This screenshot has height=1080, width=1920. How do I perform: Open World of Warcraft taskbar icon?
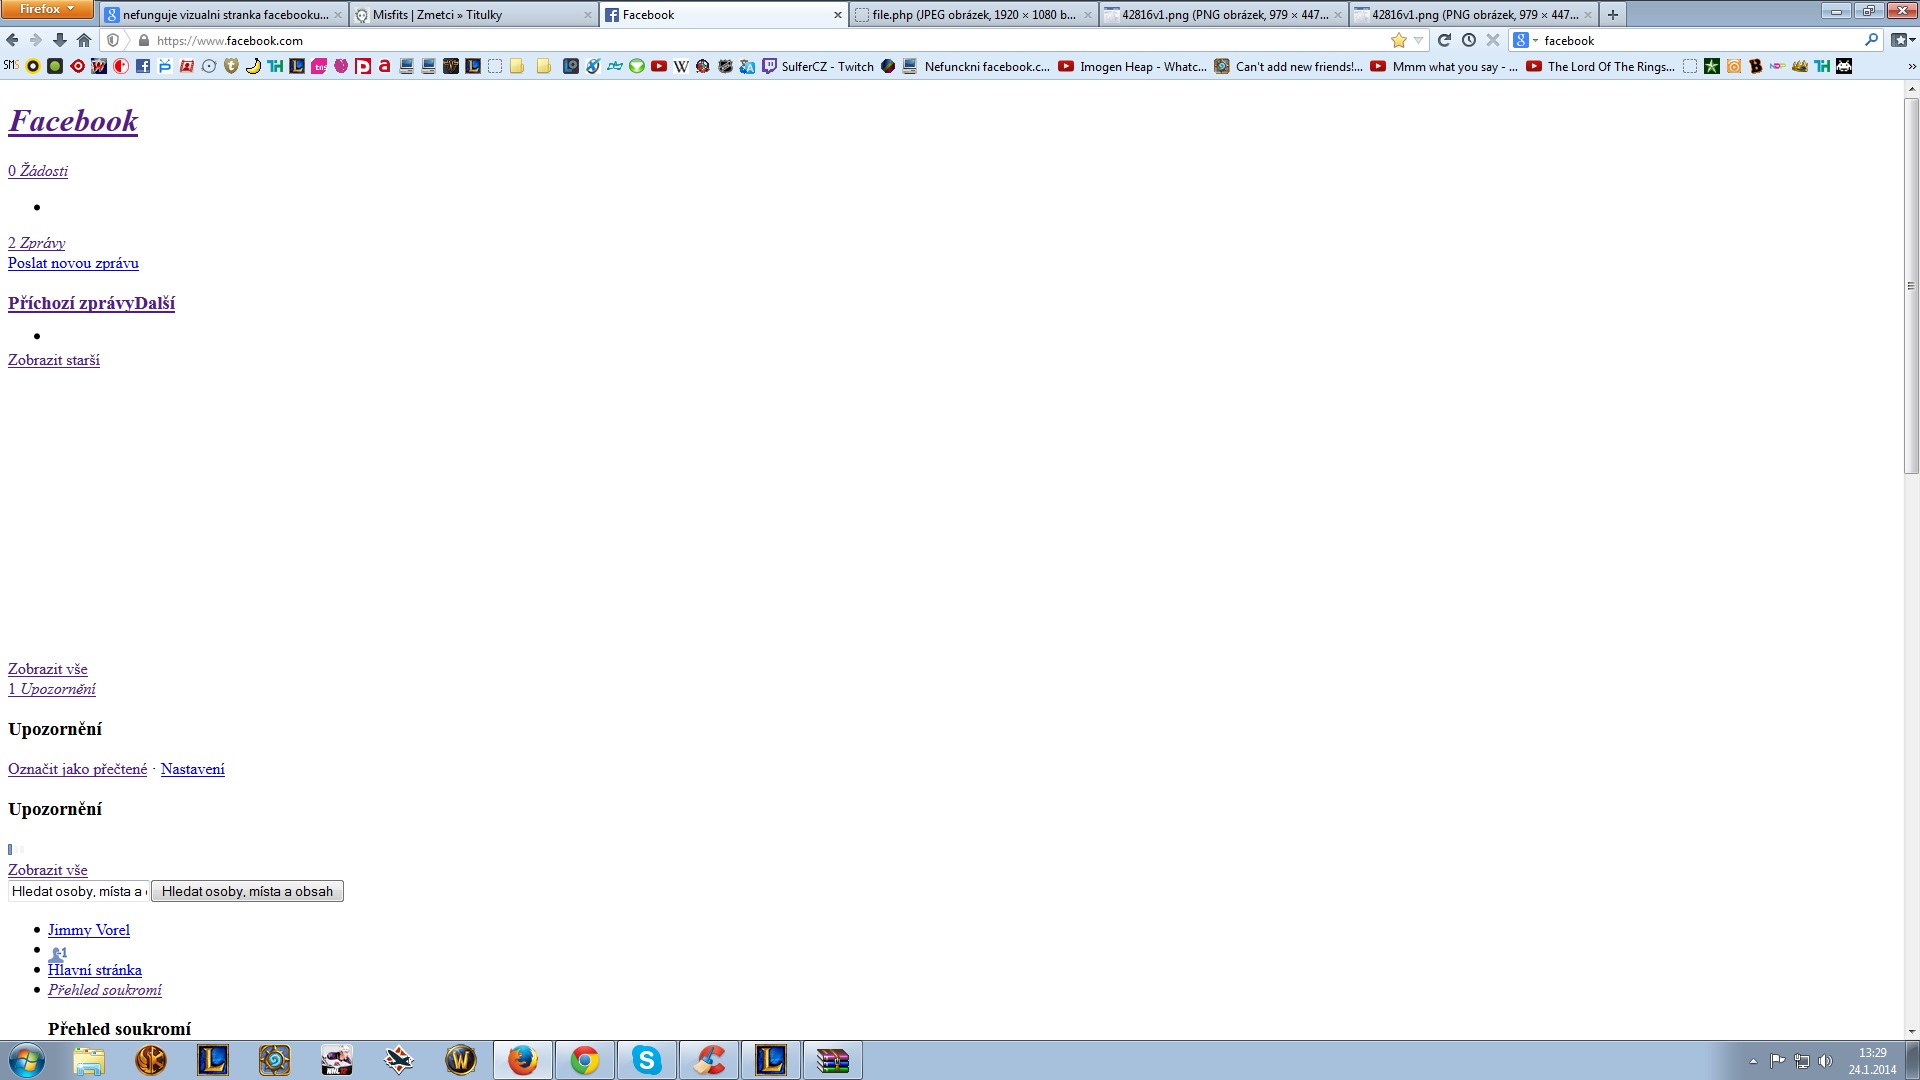pos(460,1060)
